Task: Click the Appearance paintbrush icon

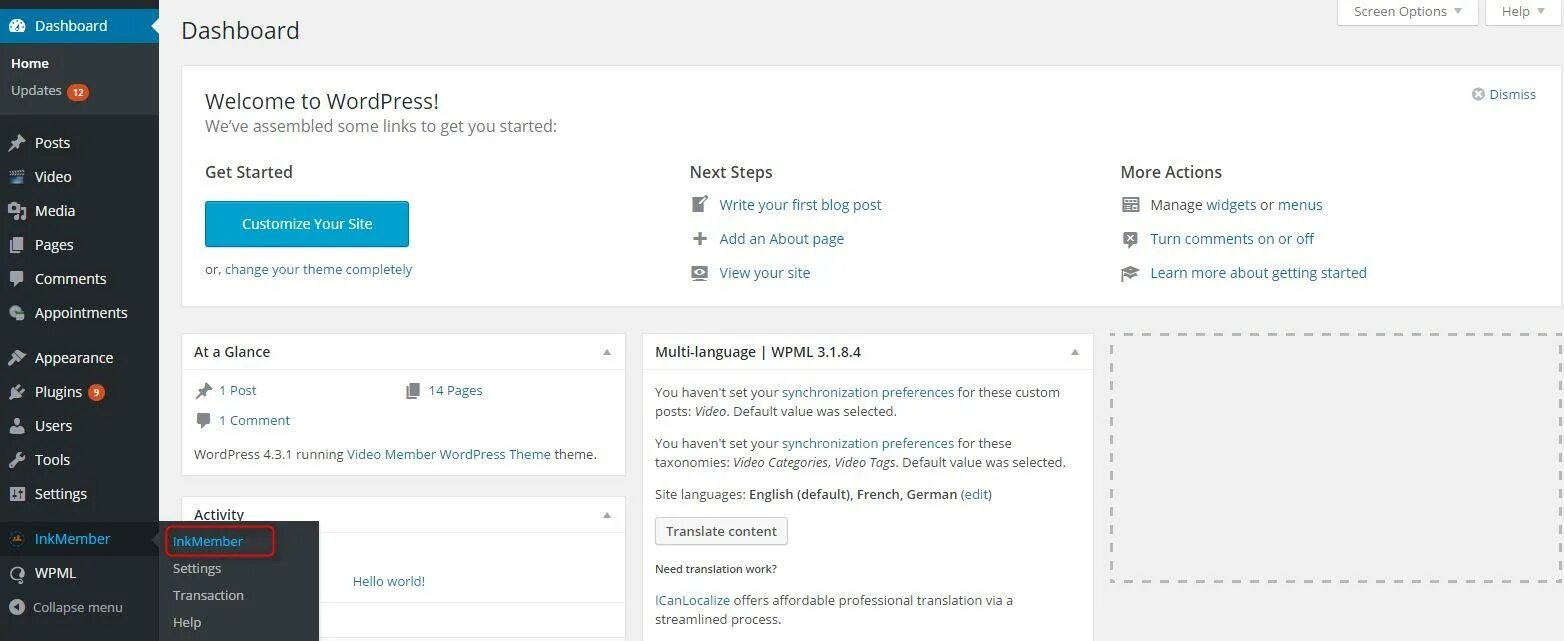Action: (x=17, y=358)
